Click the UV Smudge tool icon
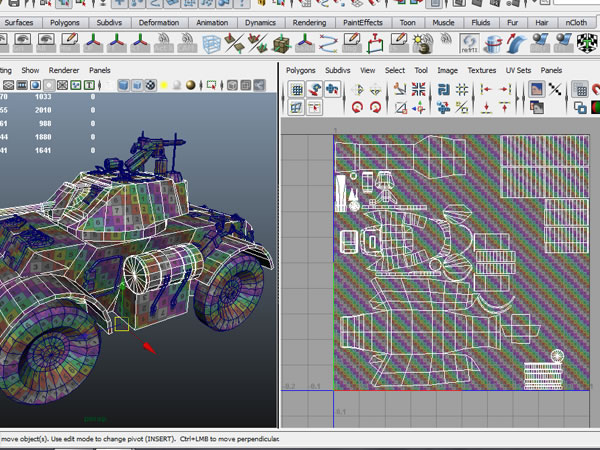The image size is (600, 450). (297, 108)
